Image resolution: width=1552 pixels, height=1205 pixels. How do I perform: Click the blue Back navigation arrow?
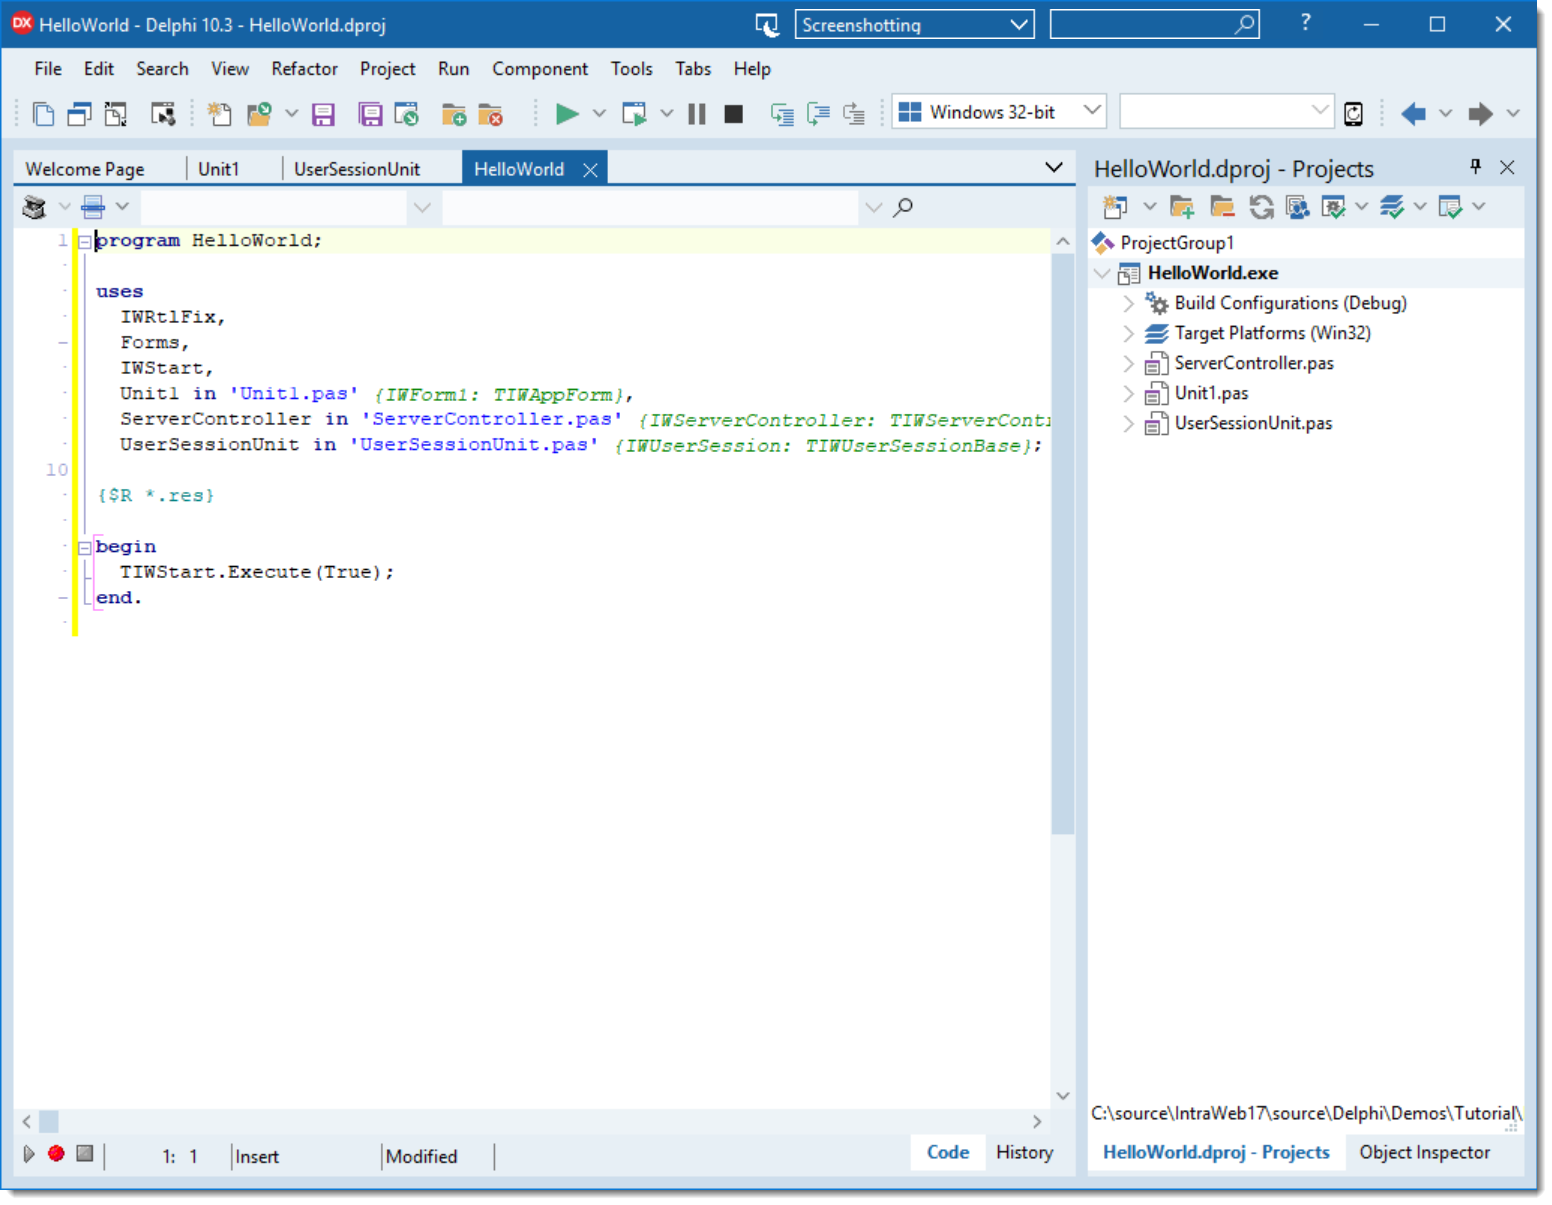click(1413, 114)
